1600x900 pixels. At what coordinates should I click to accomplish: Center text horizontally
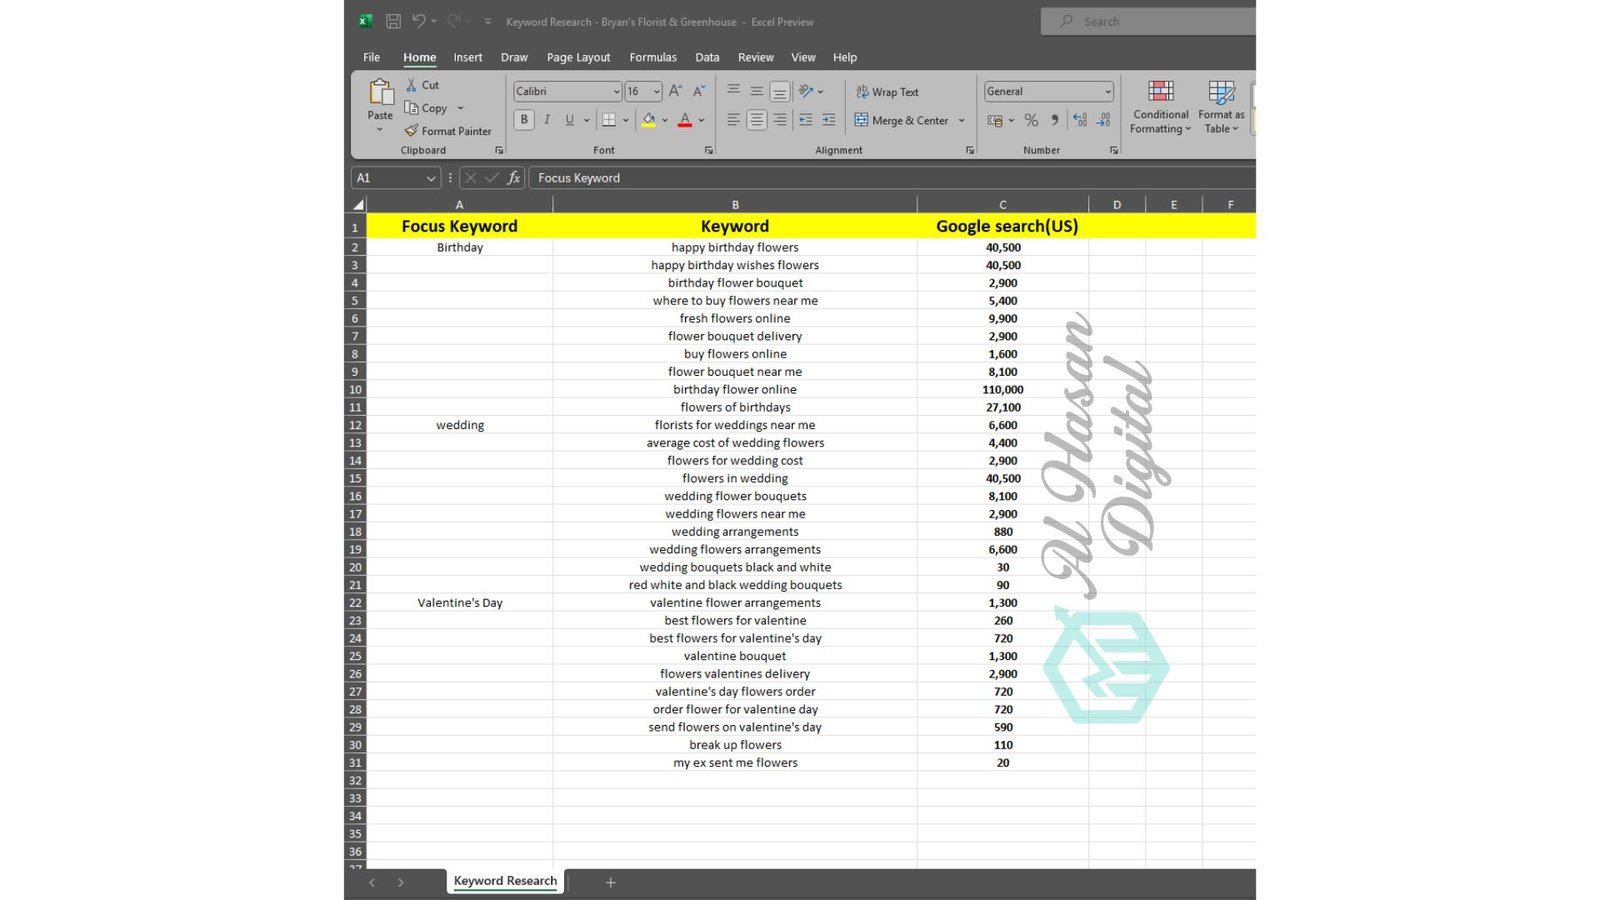pyautogui.click(x=757, y=120)
